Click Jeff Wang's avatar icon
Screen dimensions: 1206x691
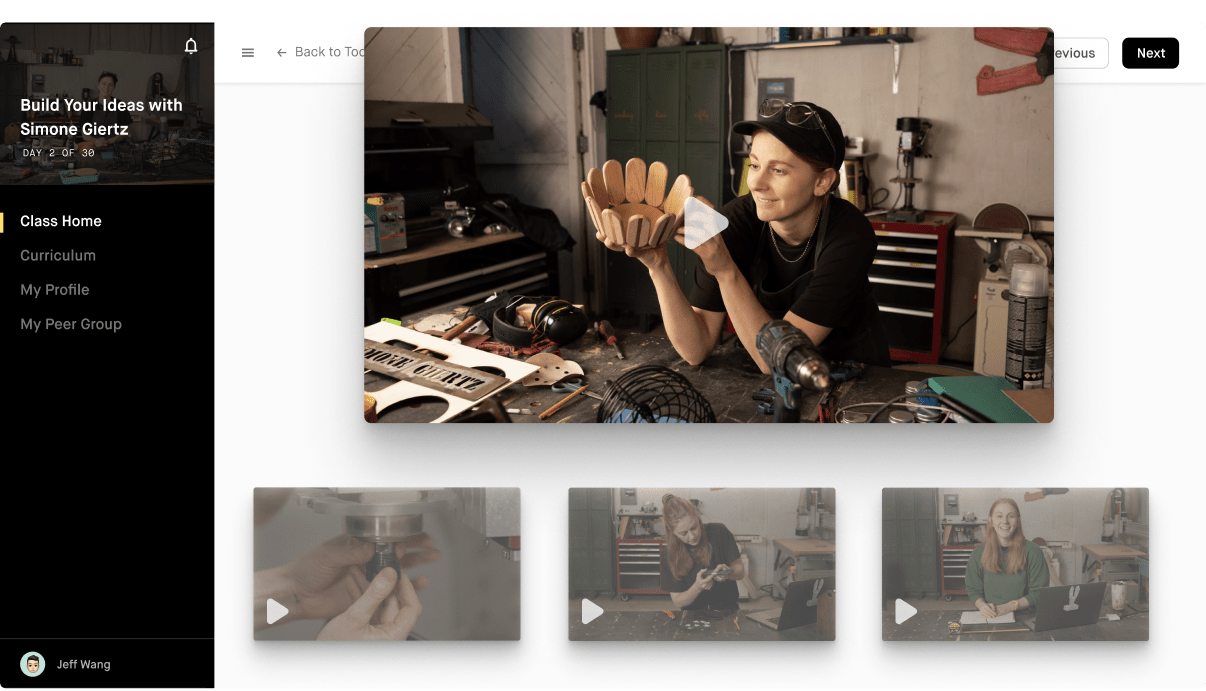(x=33, y=663)
